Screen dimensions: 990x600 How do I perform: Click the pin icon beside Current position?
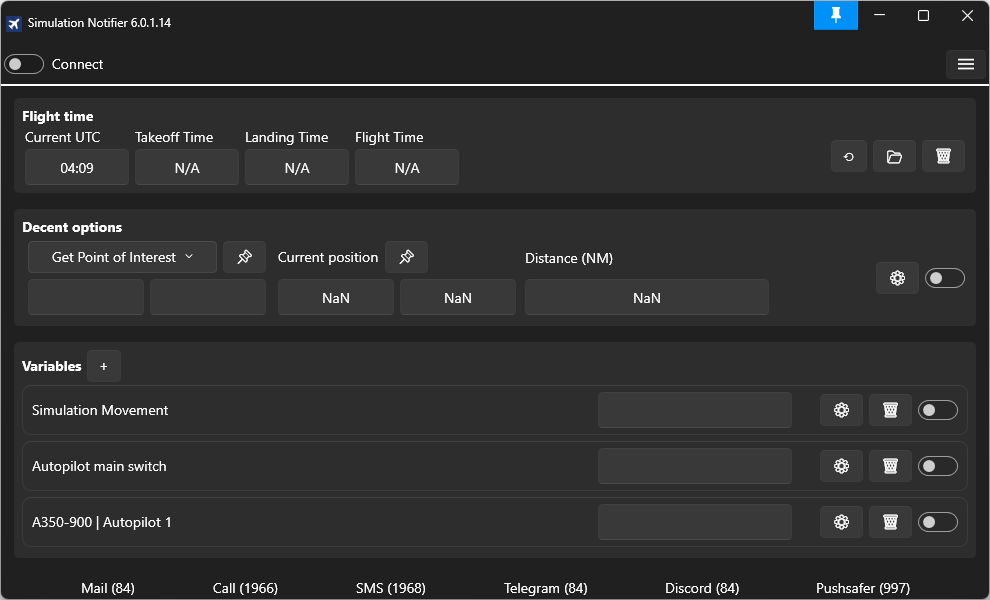(406, 257)
